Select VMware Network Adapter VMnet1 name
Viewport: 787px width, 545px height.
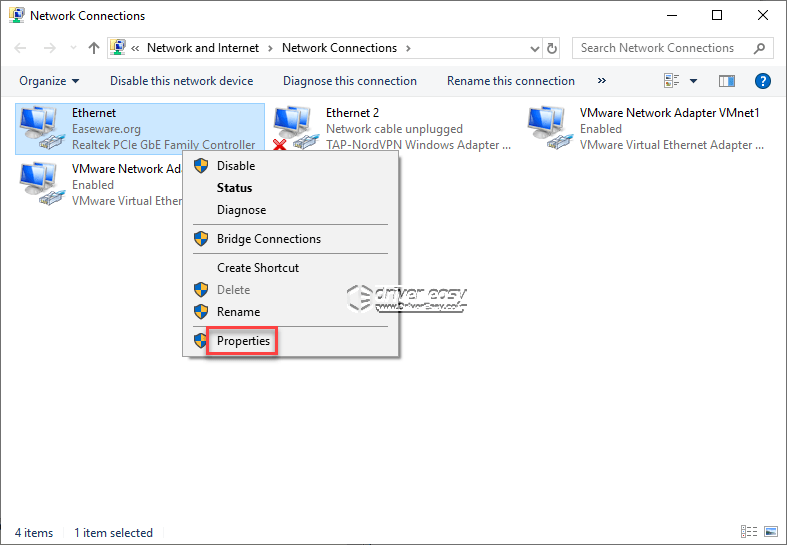670,113
